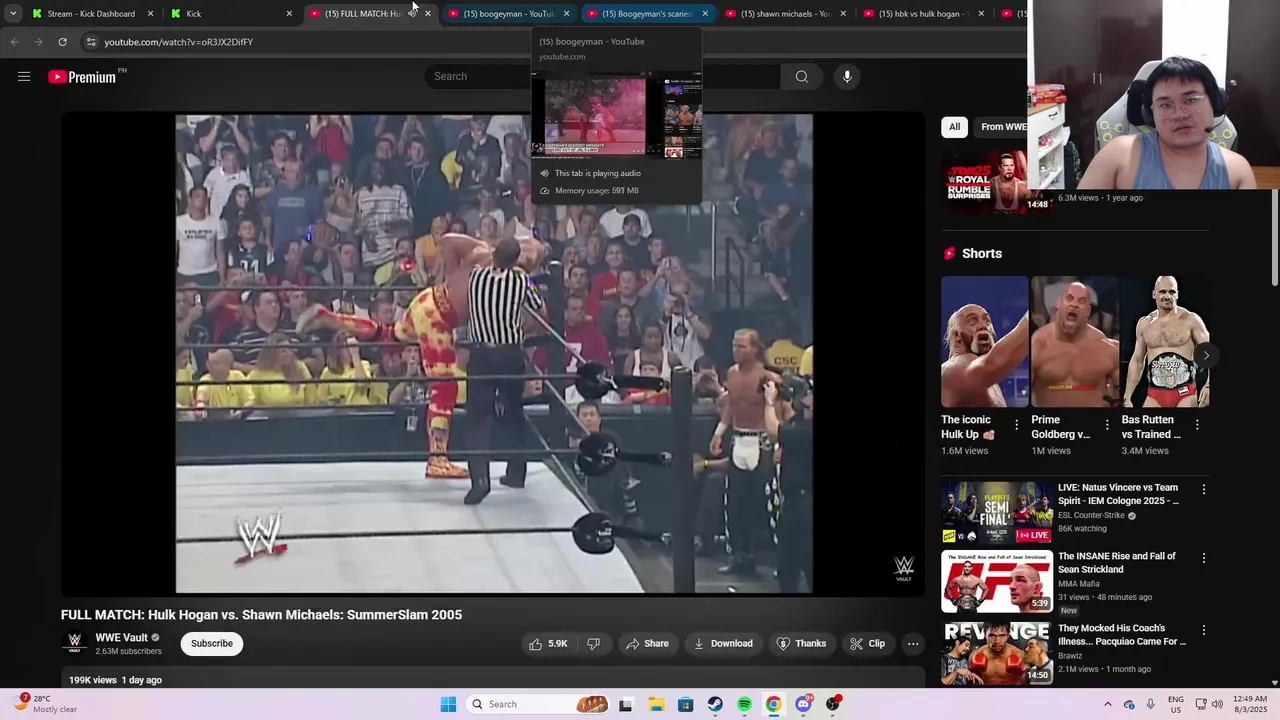This screenshot has height=720, width=1280.
Task: Switch to the Kick tab
Action: tap(230, 13)
